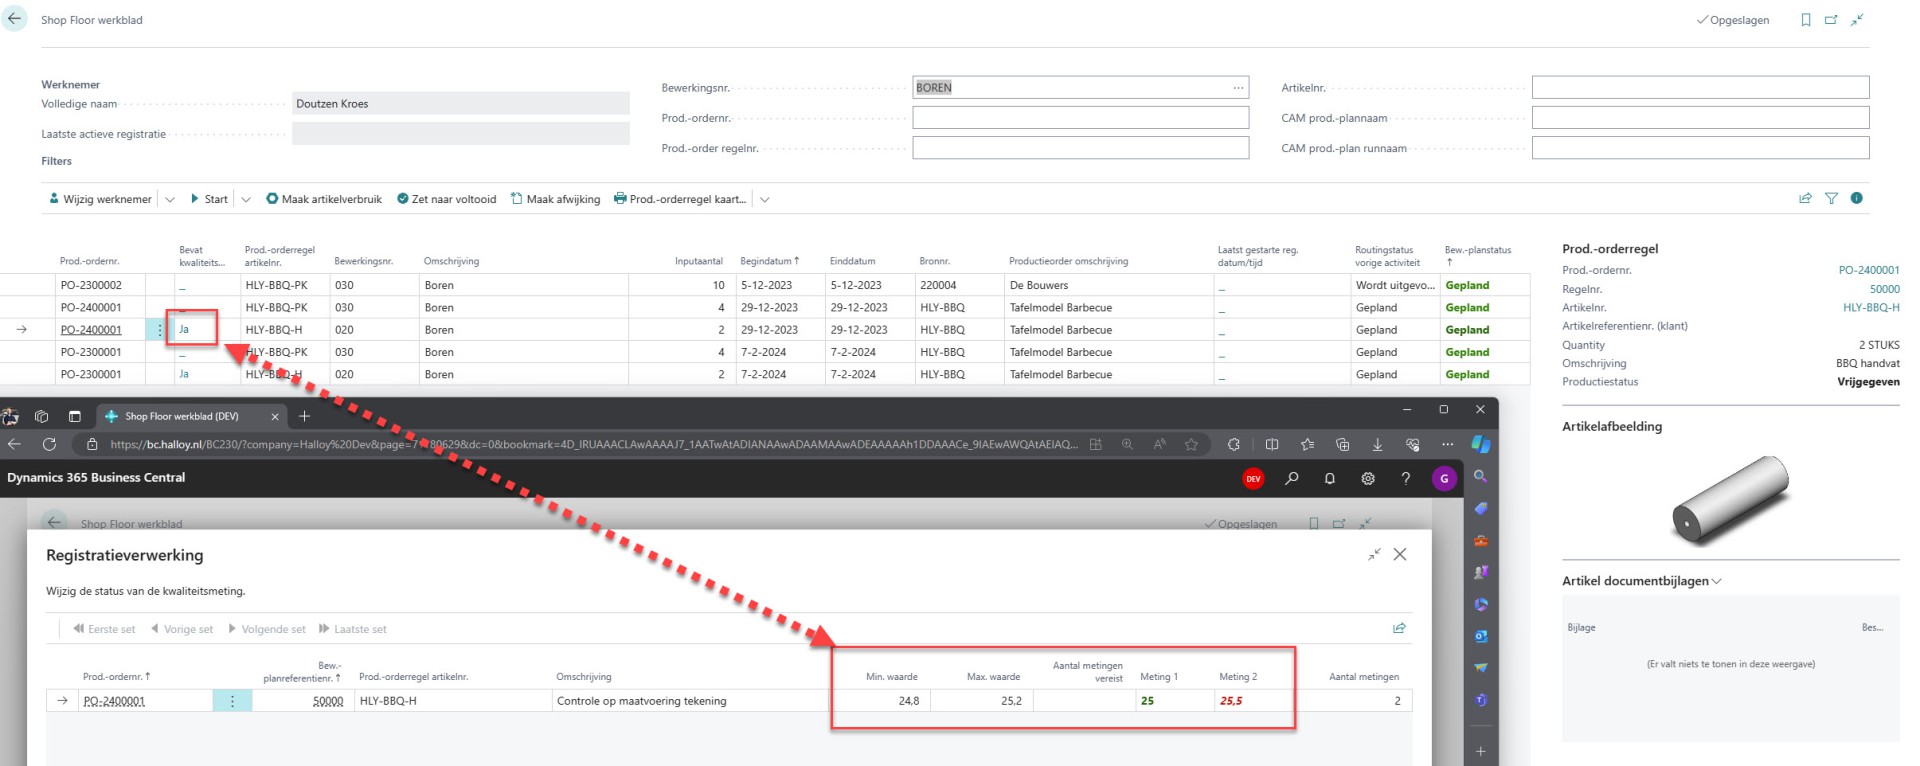Close the Registratieverwerking dialog

pyautogui.click(x=1400, y=554)
